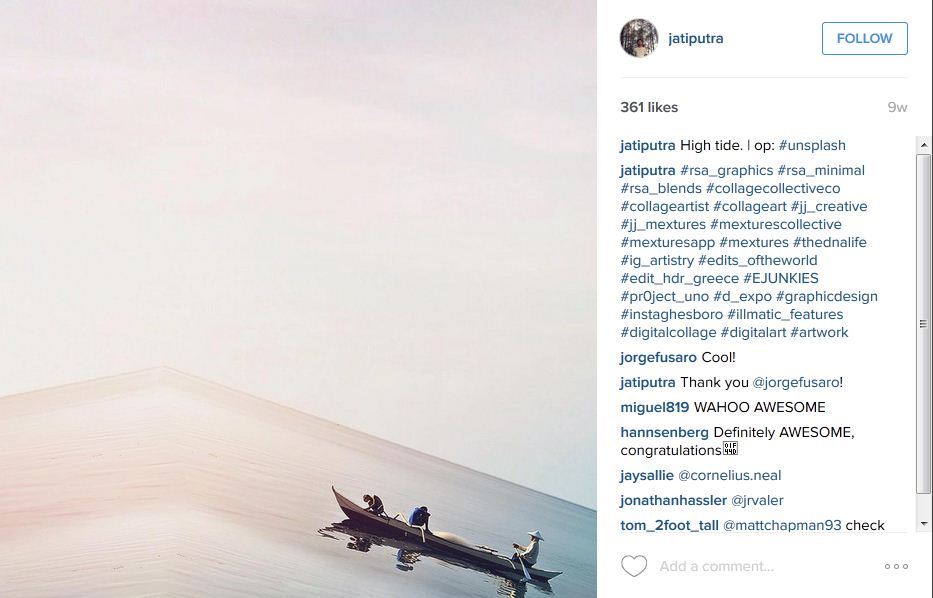
Task: Like the post with heart icon
Action: (x=634, y=566)
